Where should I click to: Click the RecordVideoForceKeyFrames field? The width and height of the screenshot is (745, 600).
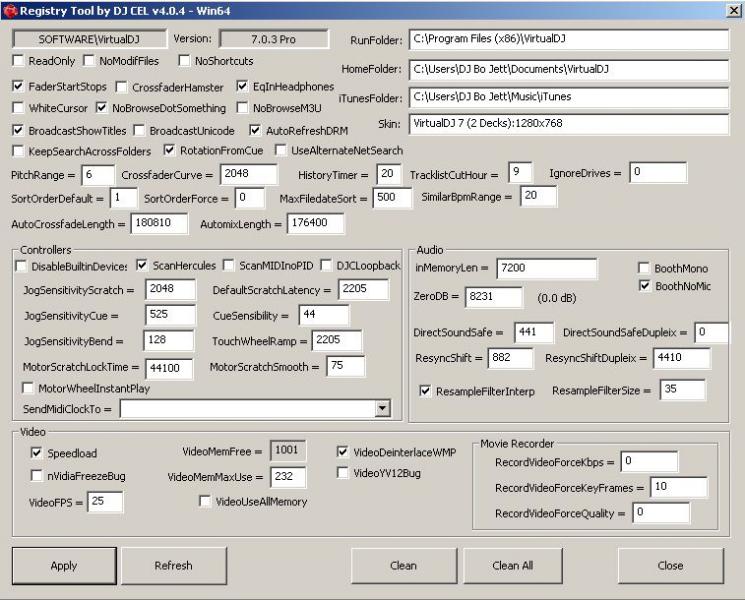point(679,487)
